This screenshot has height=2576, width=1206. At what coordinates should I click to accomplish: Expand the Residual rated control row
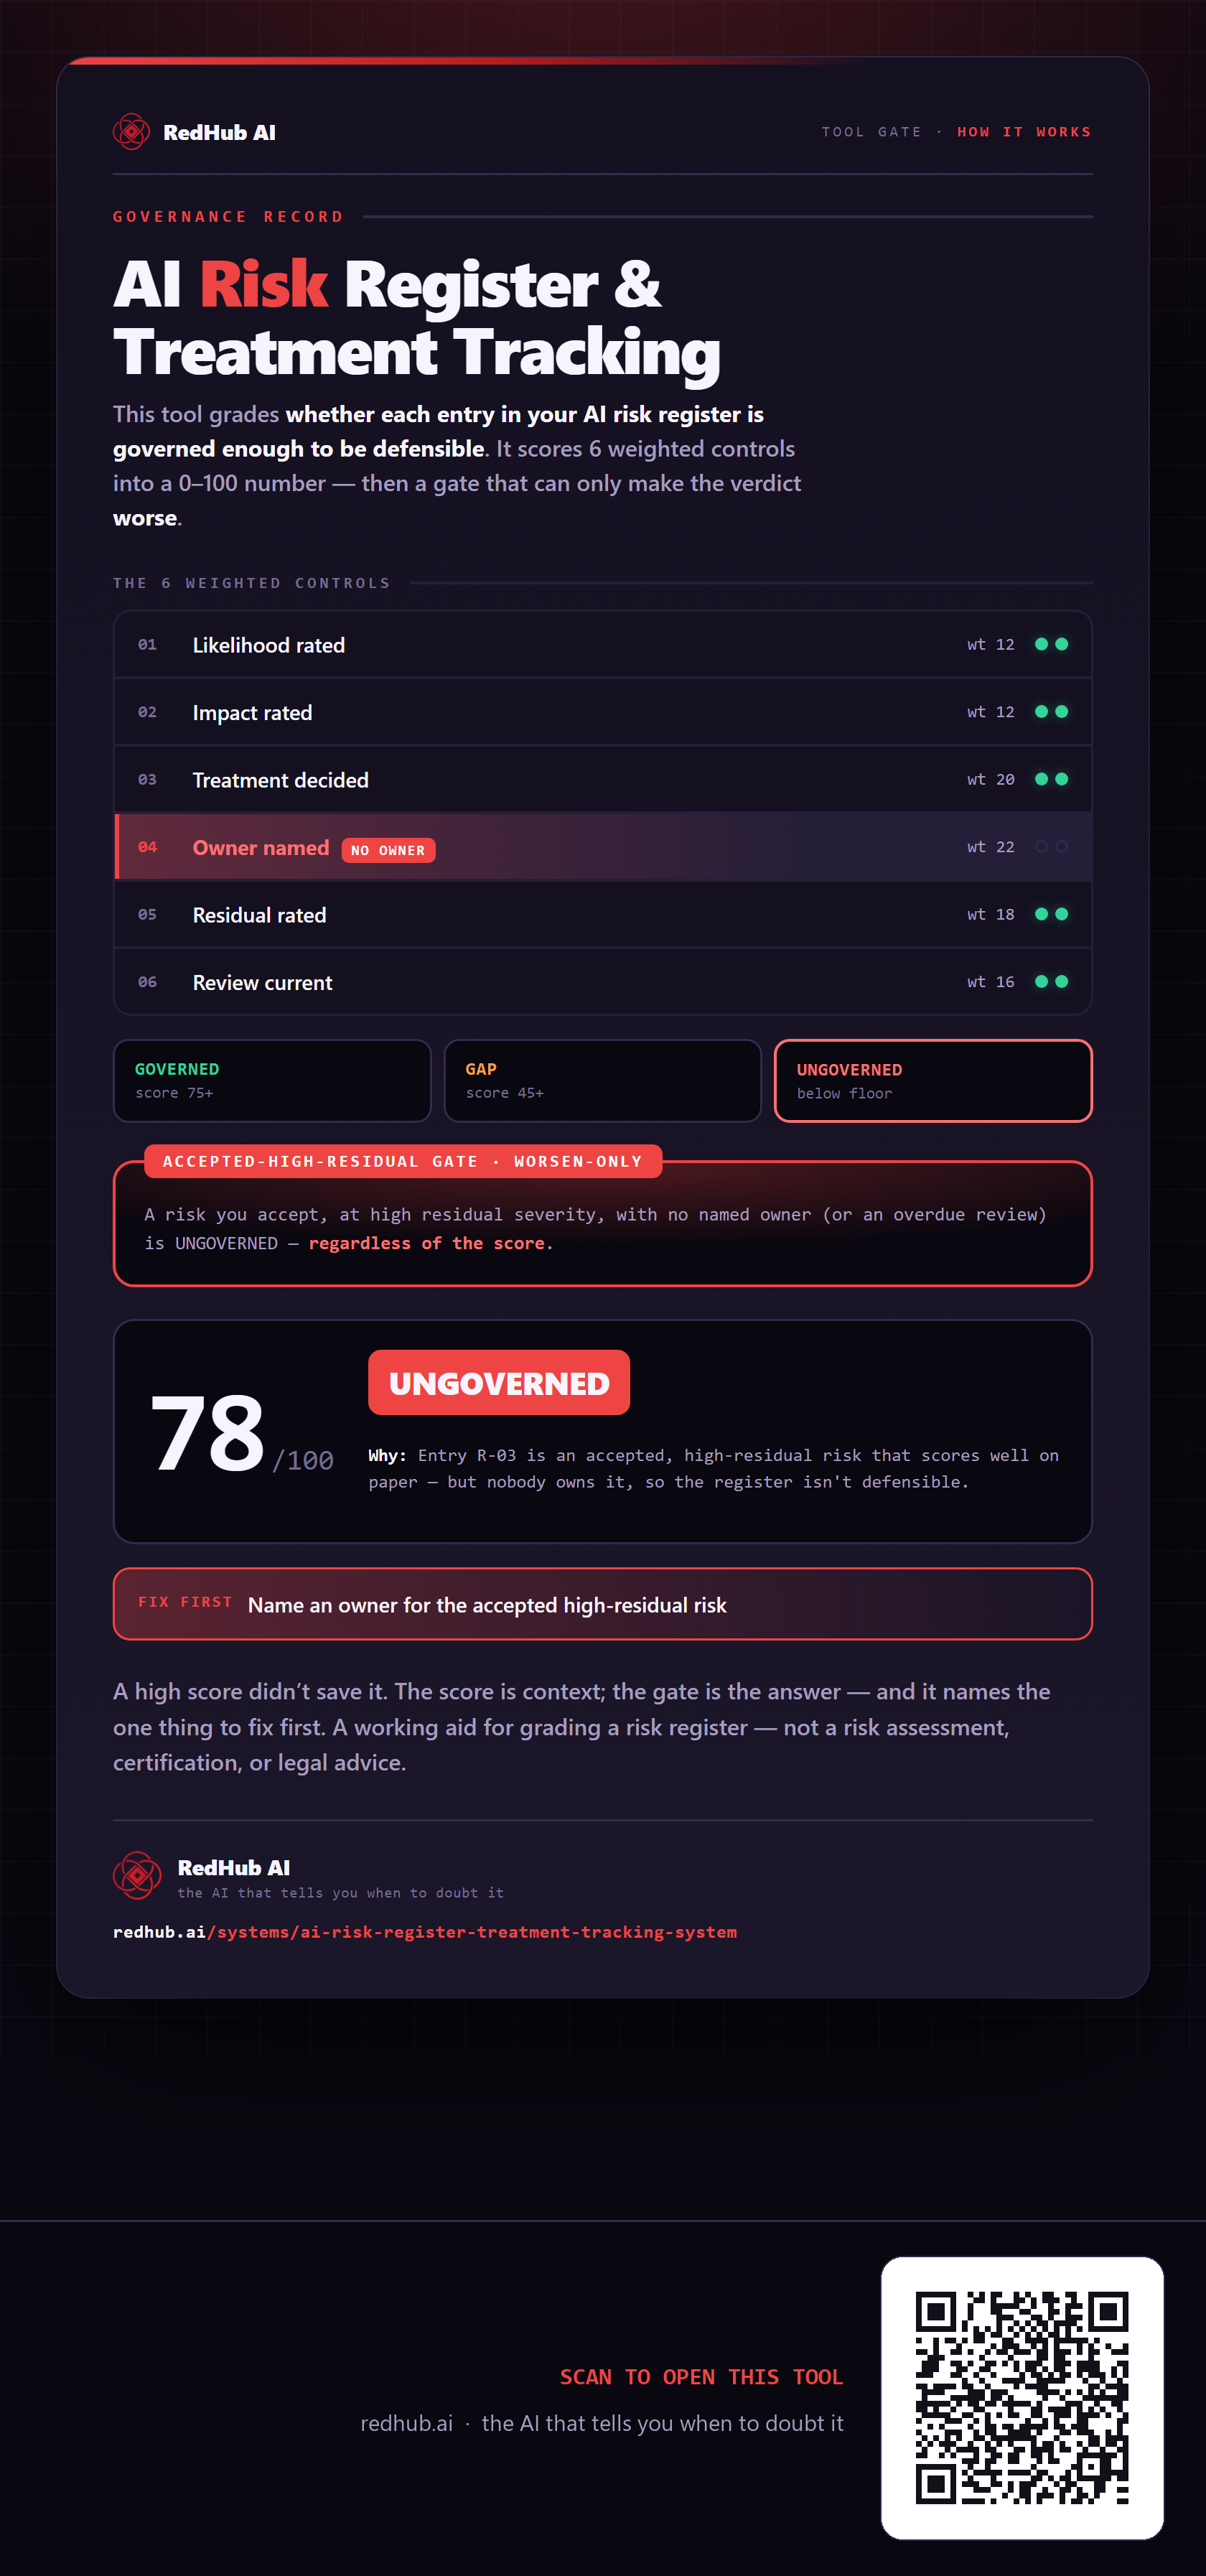pyautogui.click(x=603, y=914)
